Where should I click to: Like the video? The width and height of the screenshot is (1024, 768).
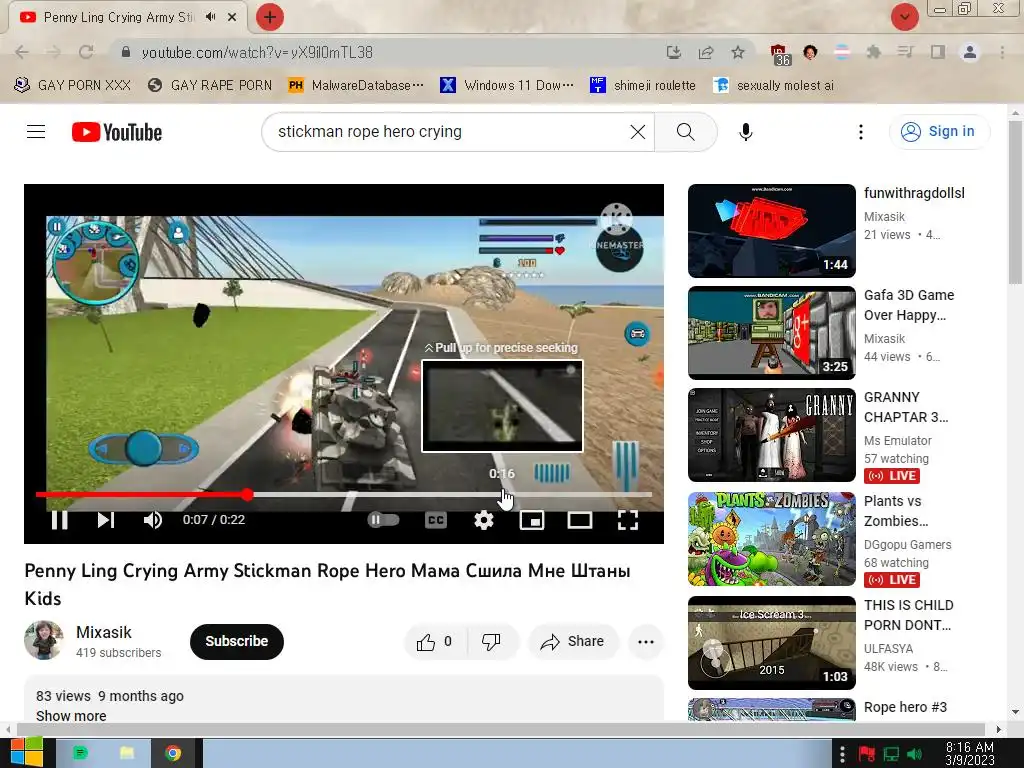(435, 642)
